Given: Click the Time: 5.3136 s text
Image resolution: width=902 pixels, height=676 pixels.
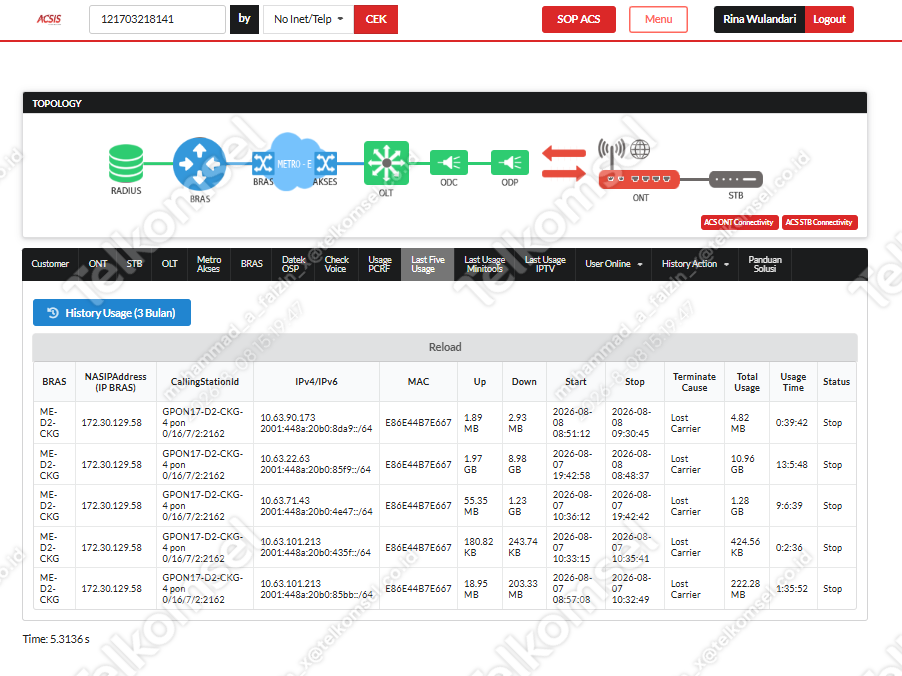Looking at the screenshot, I should [x=56, y=639].
